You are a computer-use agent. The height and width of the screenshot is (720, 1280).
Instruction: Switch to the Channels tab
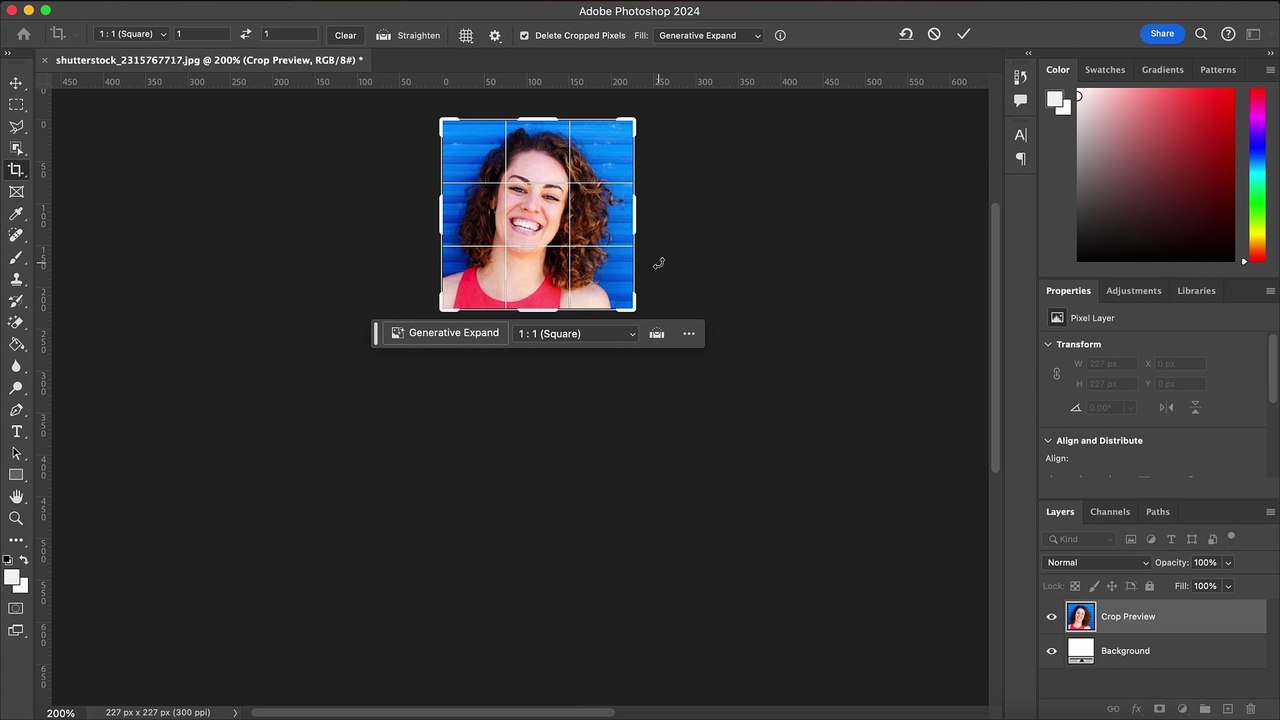tap(1110, 512)
